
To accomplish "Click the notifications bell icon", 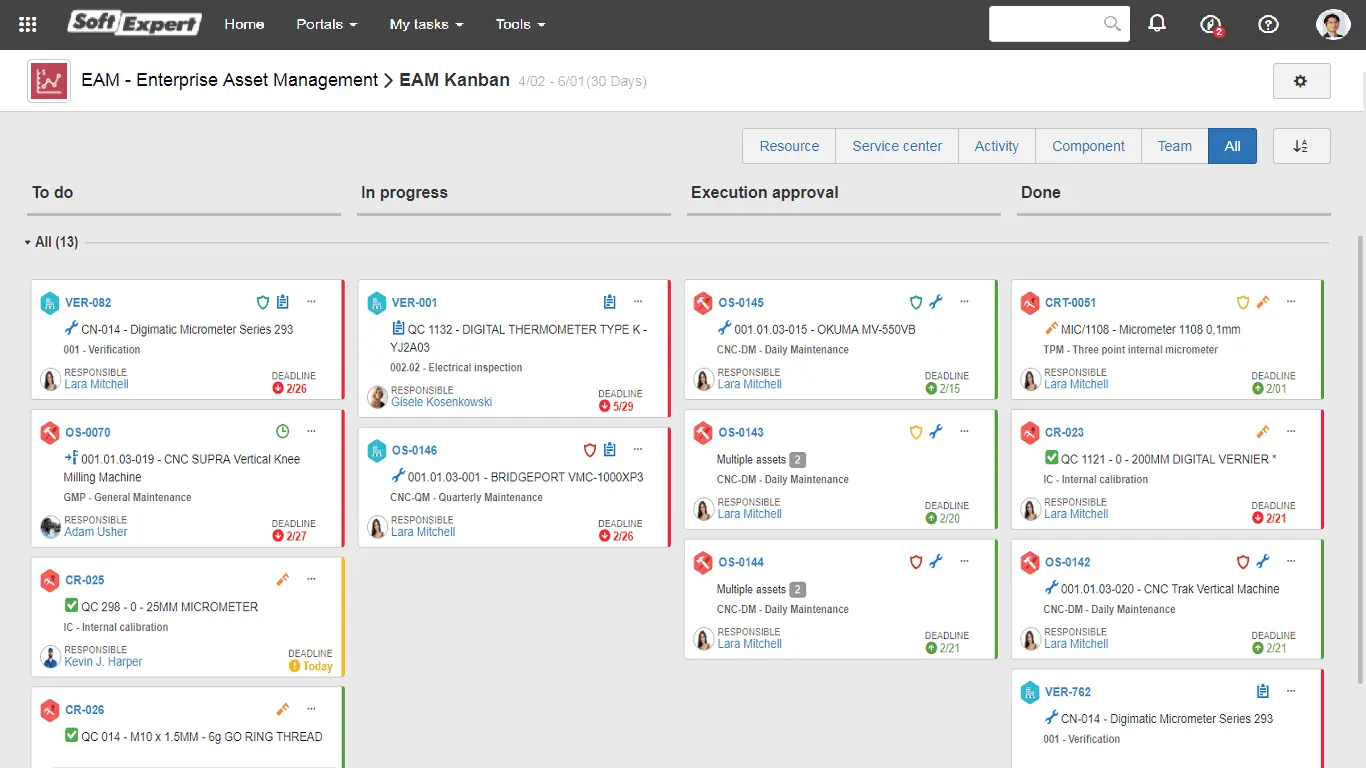I will (1157, 23).
